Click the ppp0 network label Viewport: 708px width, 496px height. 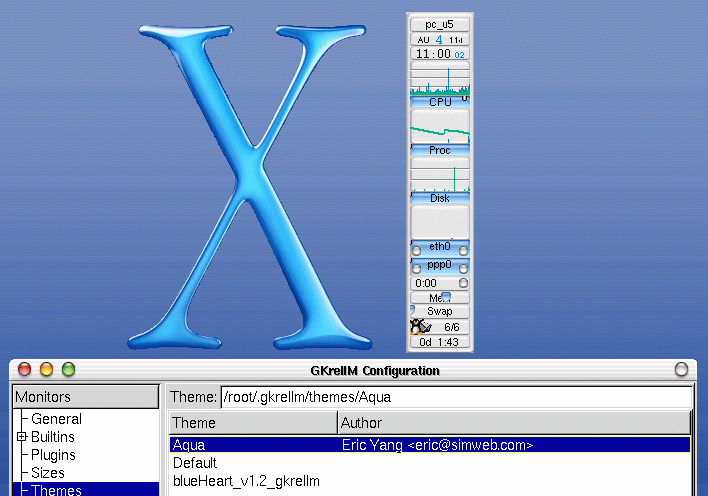439,265
